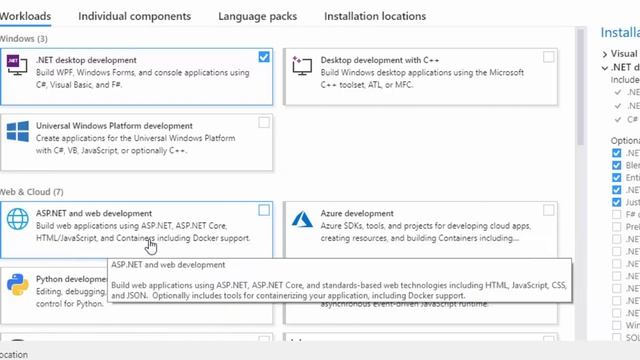Uncheck the optional 'Enti…' component

pyautogui.click(x=617, y=178)
